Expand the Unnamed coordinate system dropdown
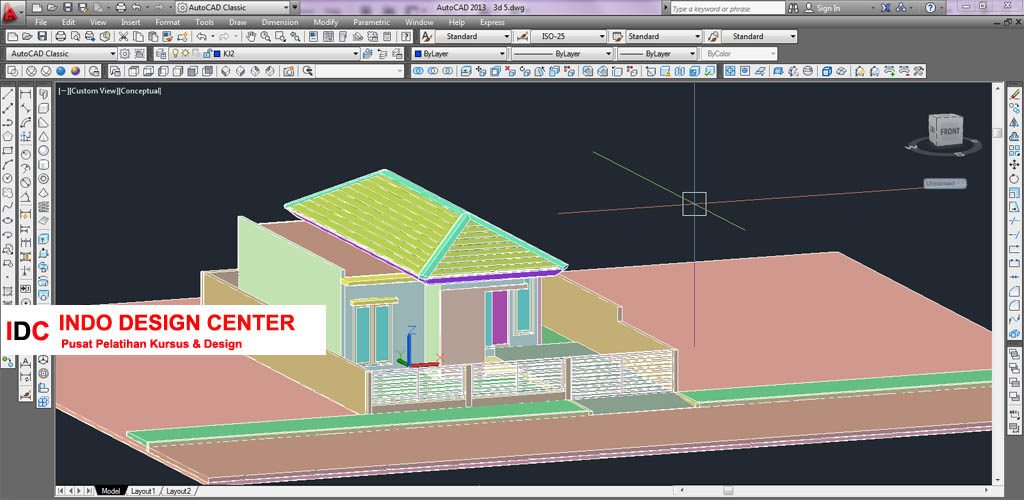The image size is (1024, 500). click(x=945, y=183)
